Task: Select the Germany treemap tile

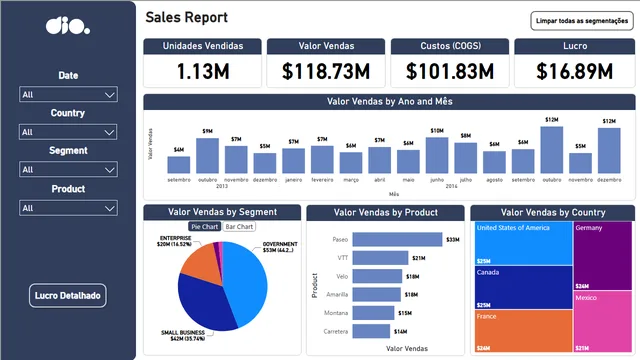Action: coord(603,256)
